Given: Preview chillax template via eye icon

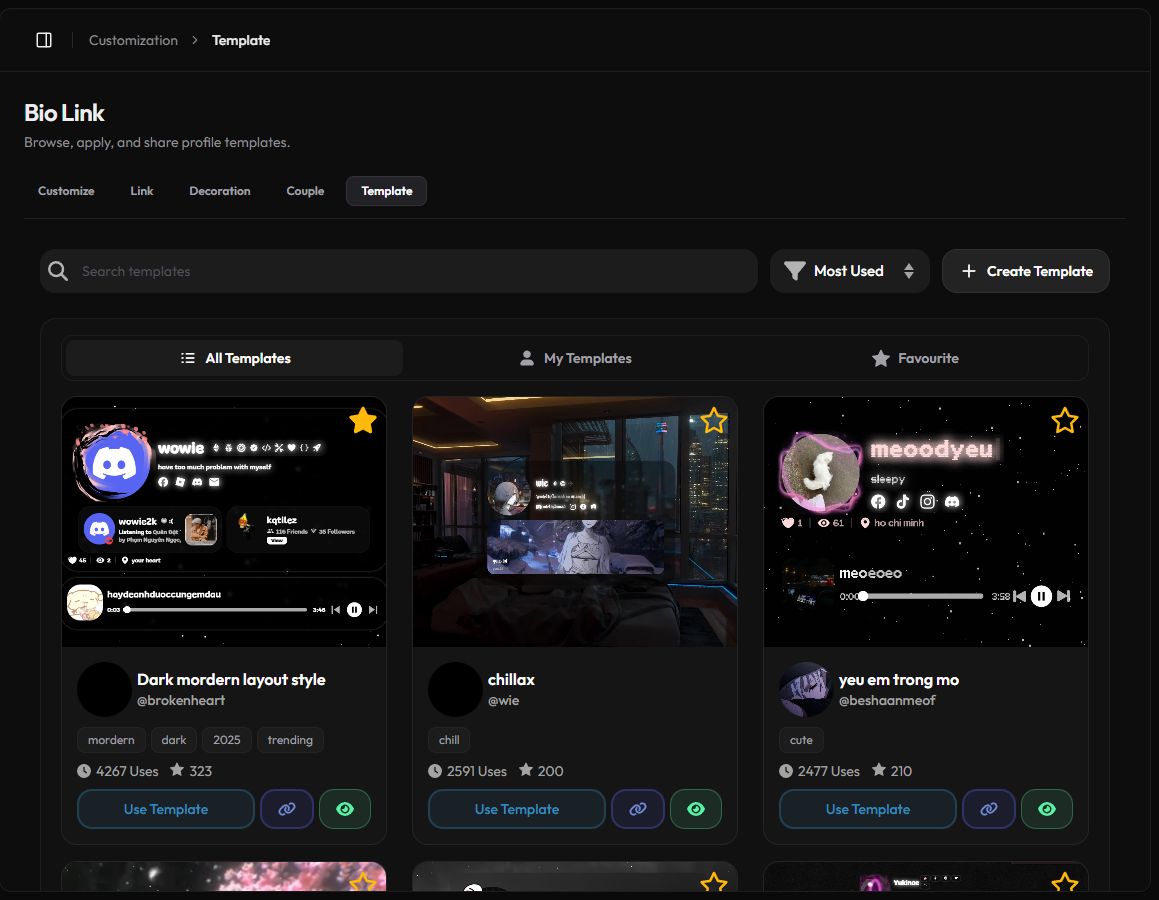Looking at the screenshot, I should (696, 809).
